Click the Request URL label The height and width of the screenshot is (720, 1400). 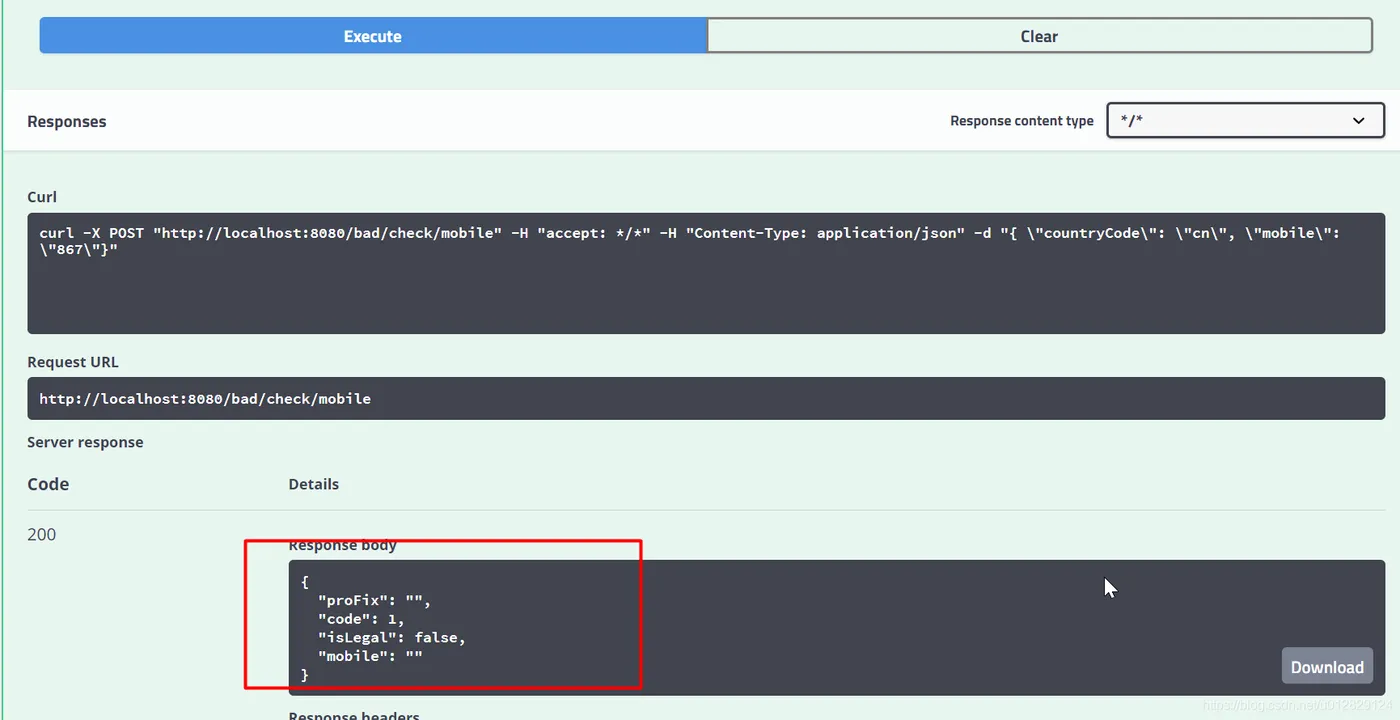[73, 362]
